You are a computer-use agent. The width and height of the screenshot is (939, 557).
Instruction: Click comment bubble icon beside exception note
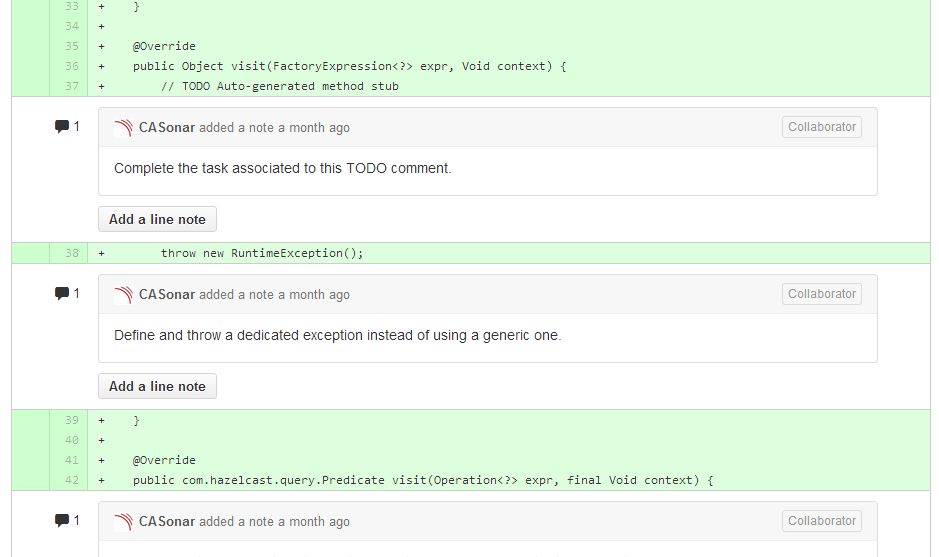coord(62,294)
